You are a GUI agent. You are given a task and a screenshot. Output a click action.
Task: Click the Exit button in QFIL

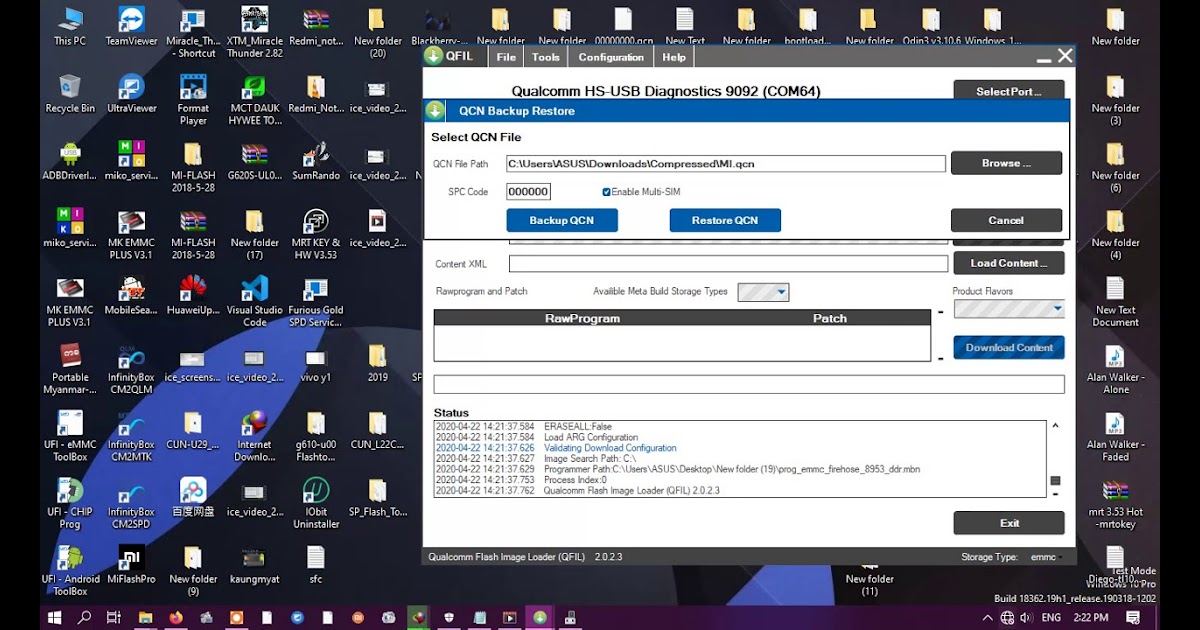pyautogui.click(x=1009, y=523)
